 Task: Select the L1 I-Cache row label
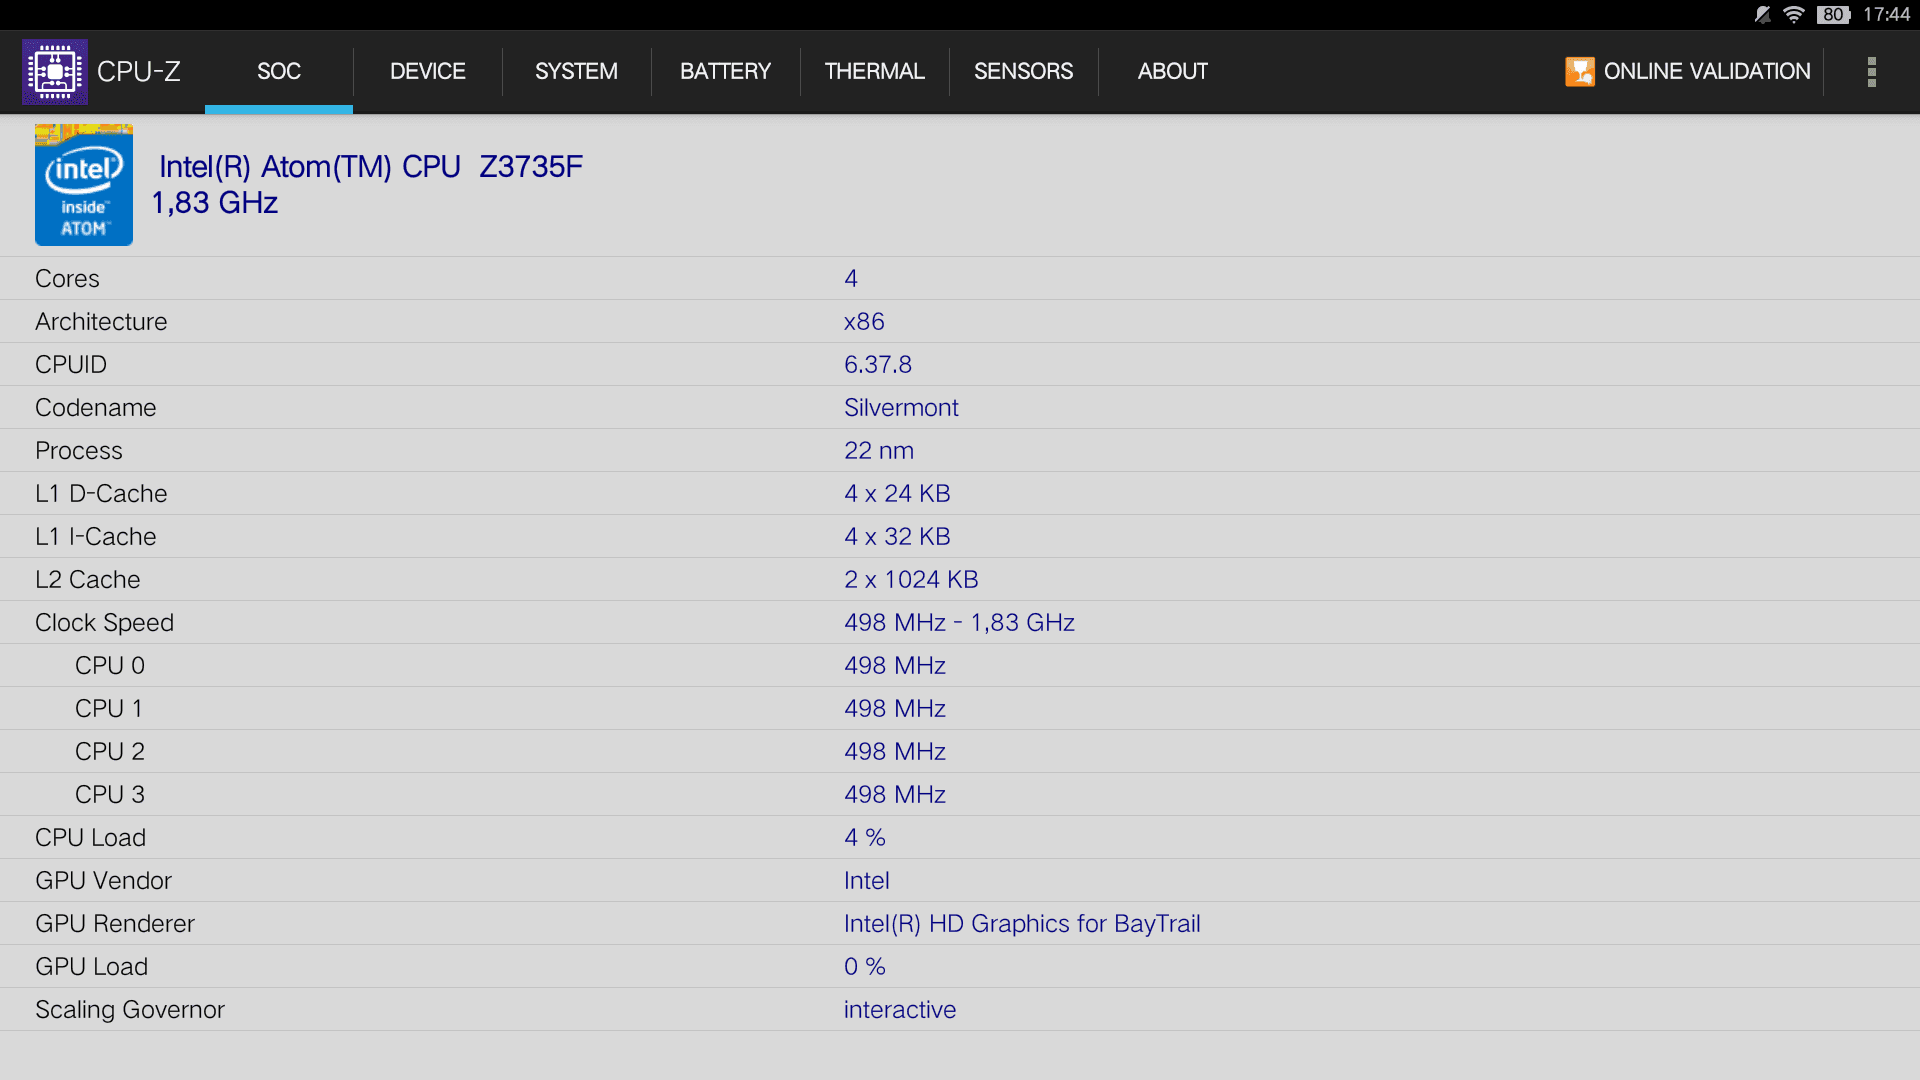click(x=96, y=537)
